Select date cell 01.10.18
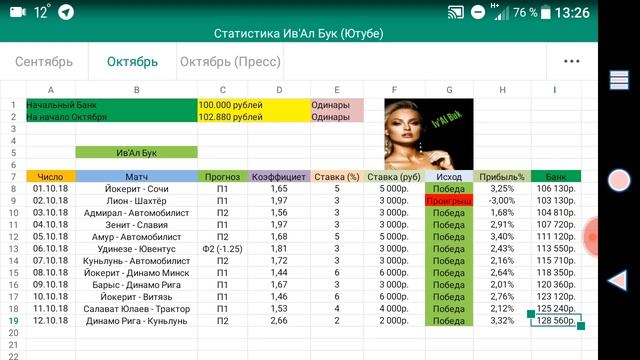 (x=51, y=189)
